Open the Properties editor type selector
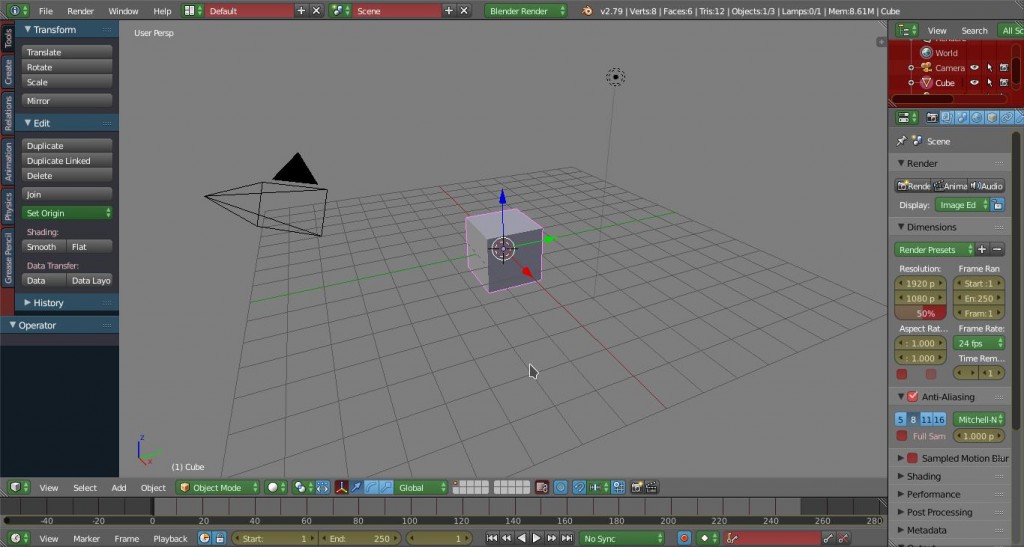Image resolution: width=1024 pixels, height=547 pixels. pyautogui.click(x=907, y=117)
